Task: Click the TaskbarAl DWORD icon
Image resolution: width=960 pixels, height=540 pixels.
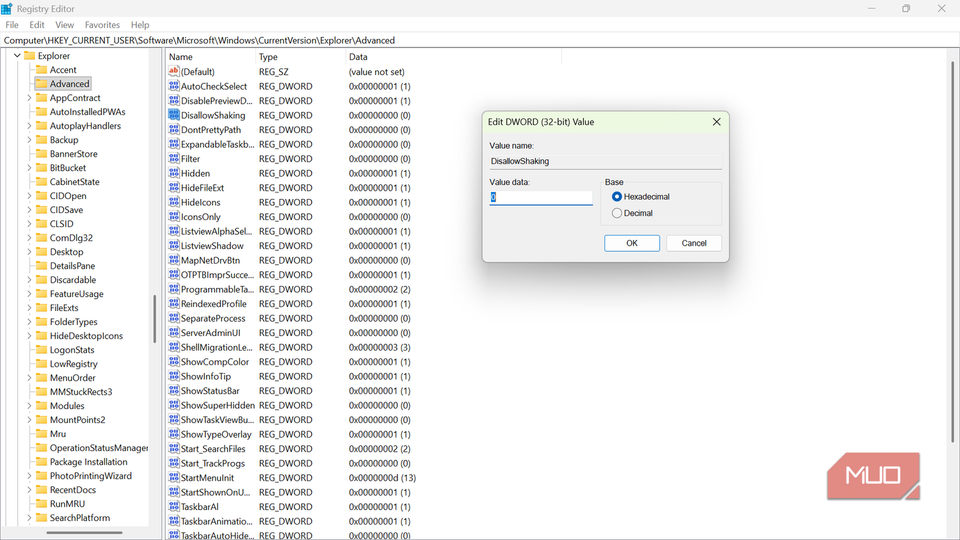Action: 174,507
